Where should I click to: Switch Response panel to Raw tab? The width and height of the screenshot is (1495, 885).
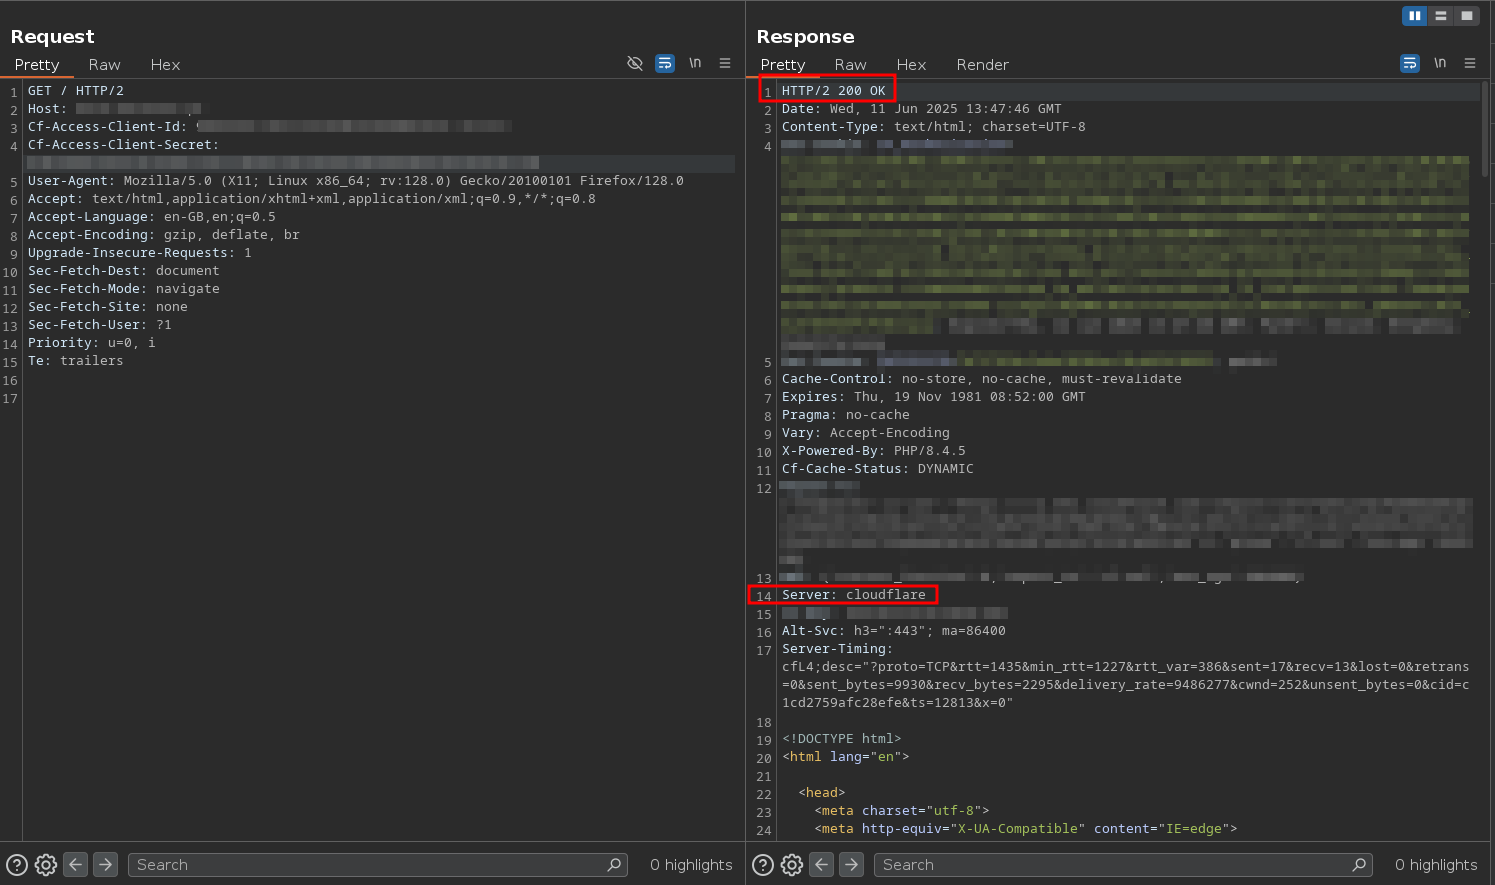[850, 64]
